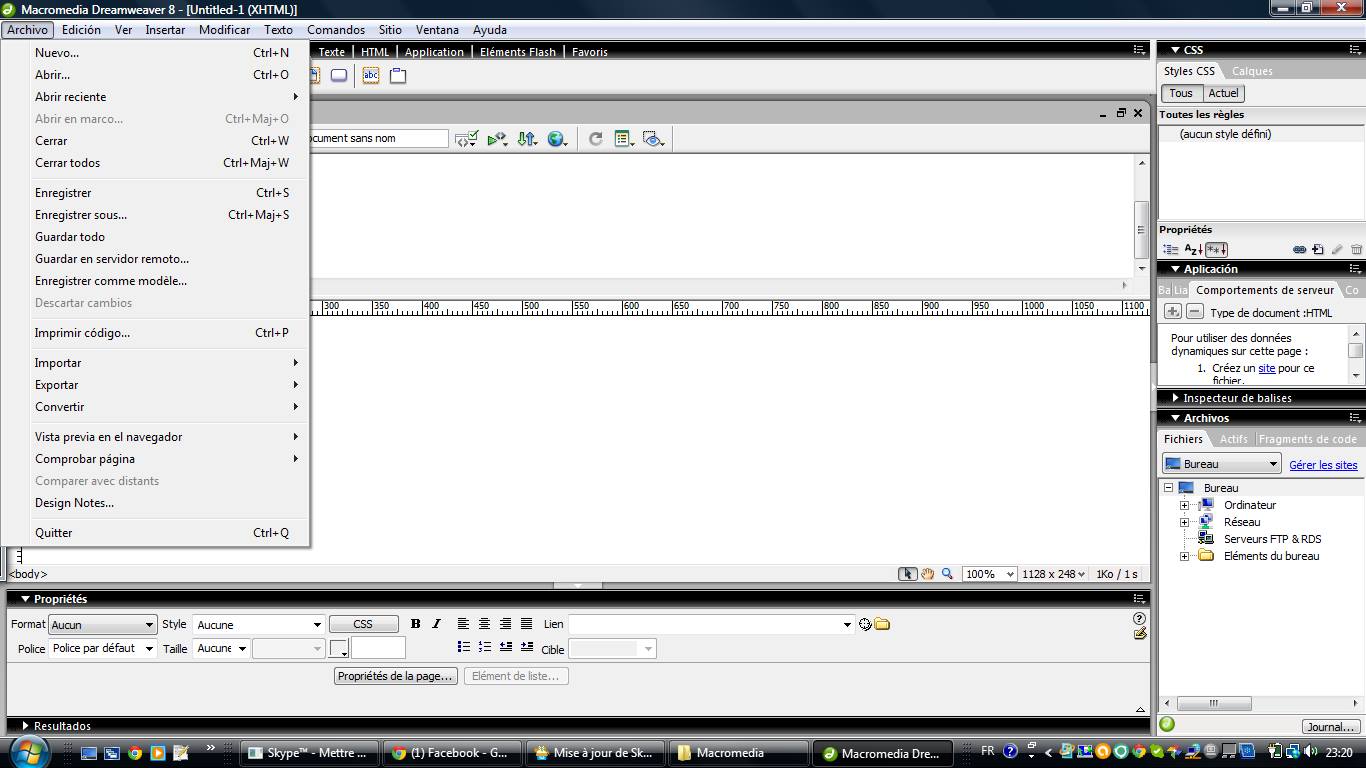Show list view A-Z in CSS Propriétés
This screenshot has height=768, width=1366.
pos(1193,250)
